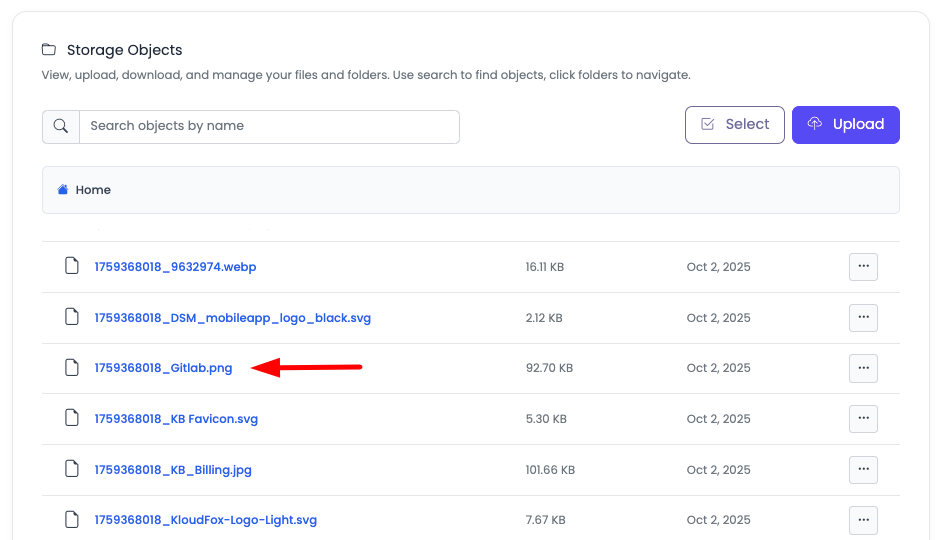The height and width of the screenshot is (540, 944).
Task: Show actions for KloudFox-Logo-Light.svg
Action: tap(863, 520)
